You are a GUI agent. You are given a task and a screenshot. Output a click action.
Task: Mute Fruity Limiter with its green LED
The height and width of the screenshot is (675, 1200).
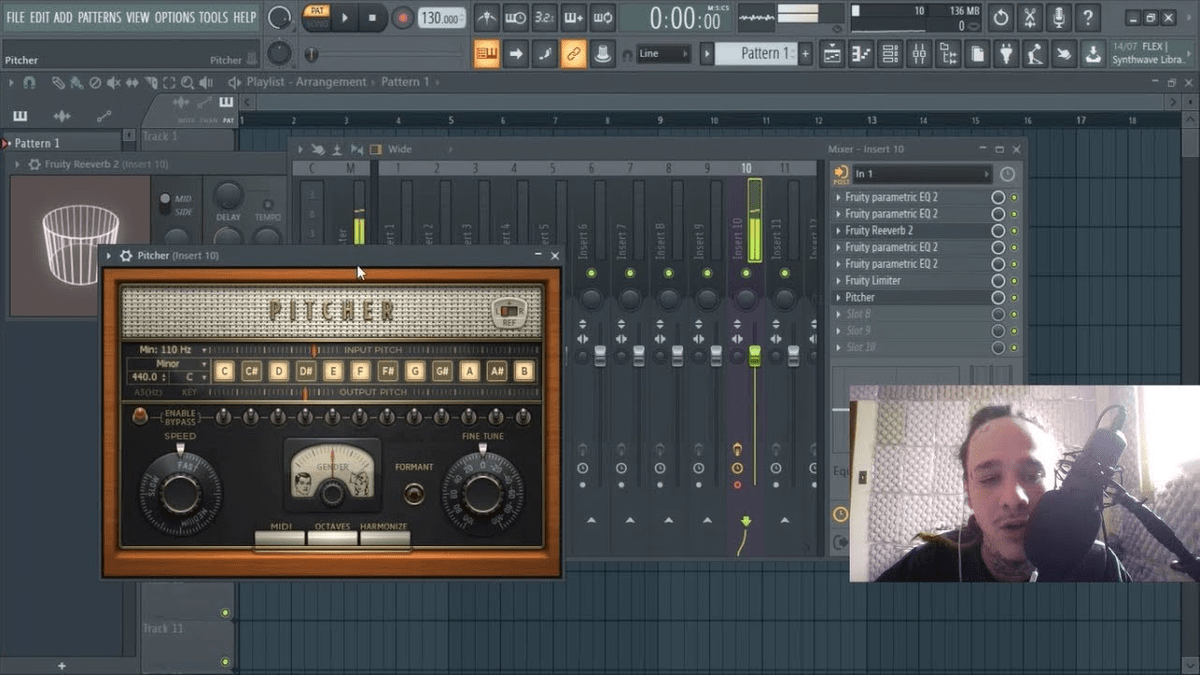[x=1014, y=281]
